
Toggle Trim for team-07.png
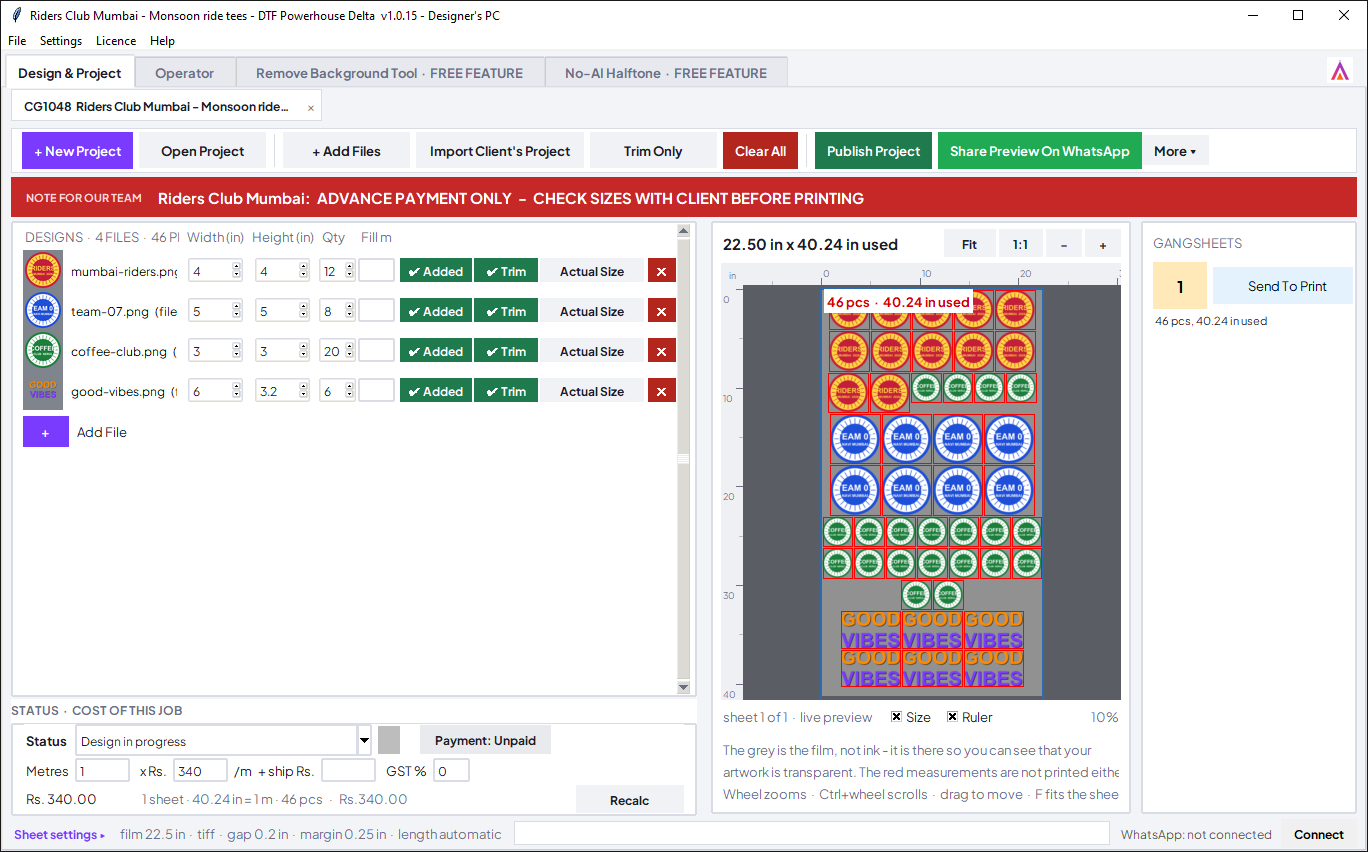(x=506, y=311)
